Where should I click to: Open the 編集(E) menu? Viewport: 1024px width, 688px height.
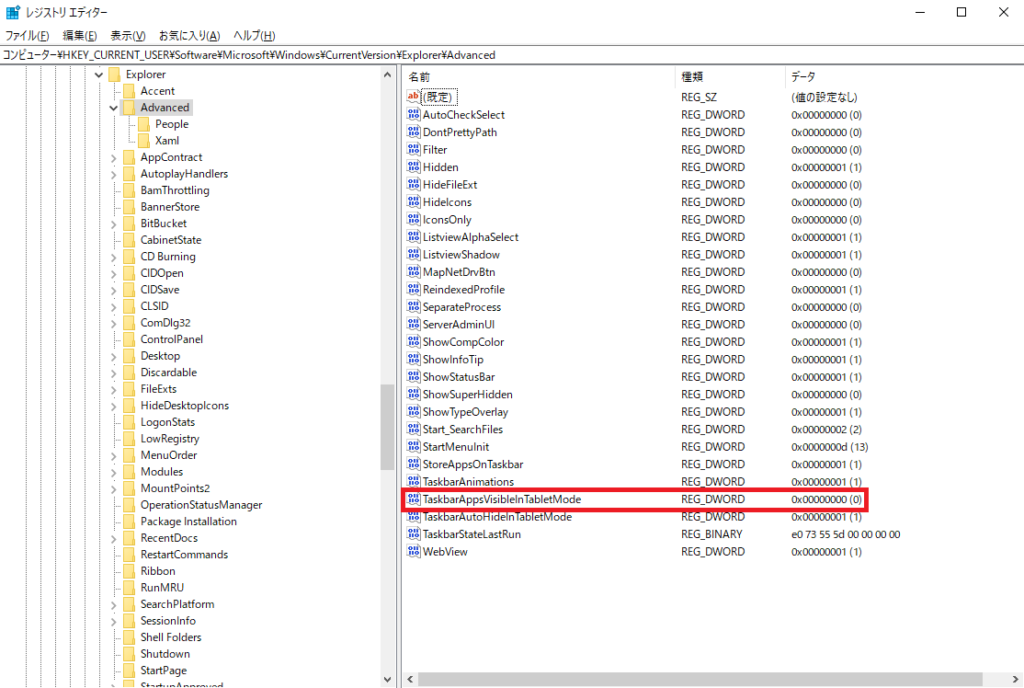[79, 35]
